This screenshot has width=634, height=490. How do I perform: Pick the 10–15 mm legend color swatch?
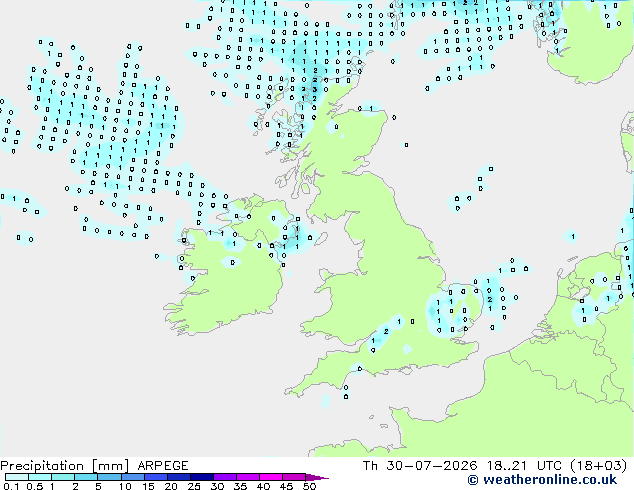pyautogui.click(x=132, y=477)
